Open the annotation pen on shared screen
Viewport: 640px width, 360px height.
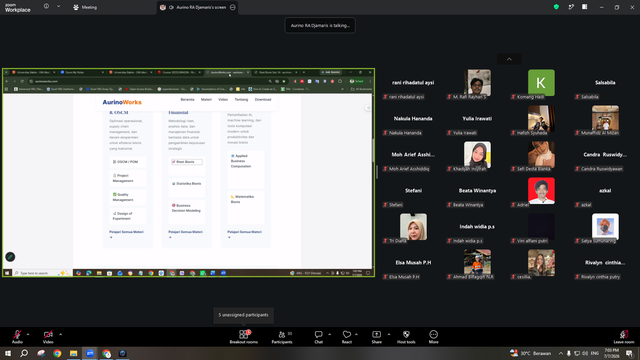pyautogui.click(x=10, y=257)
